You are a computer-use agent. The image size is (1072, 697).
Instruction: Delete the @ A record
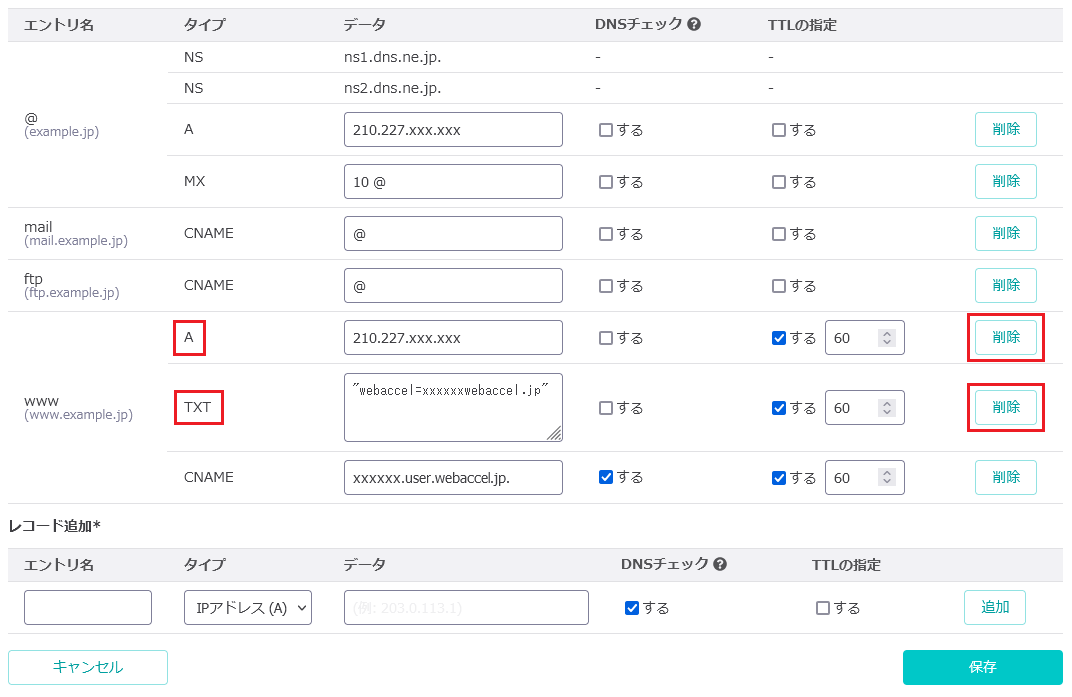(x=1006, y=129)
